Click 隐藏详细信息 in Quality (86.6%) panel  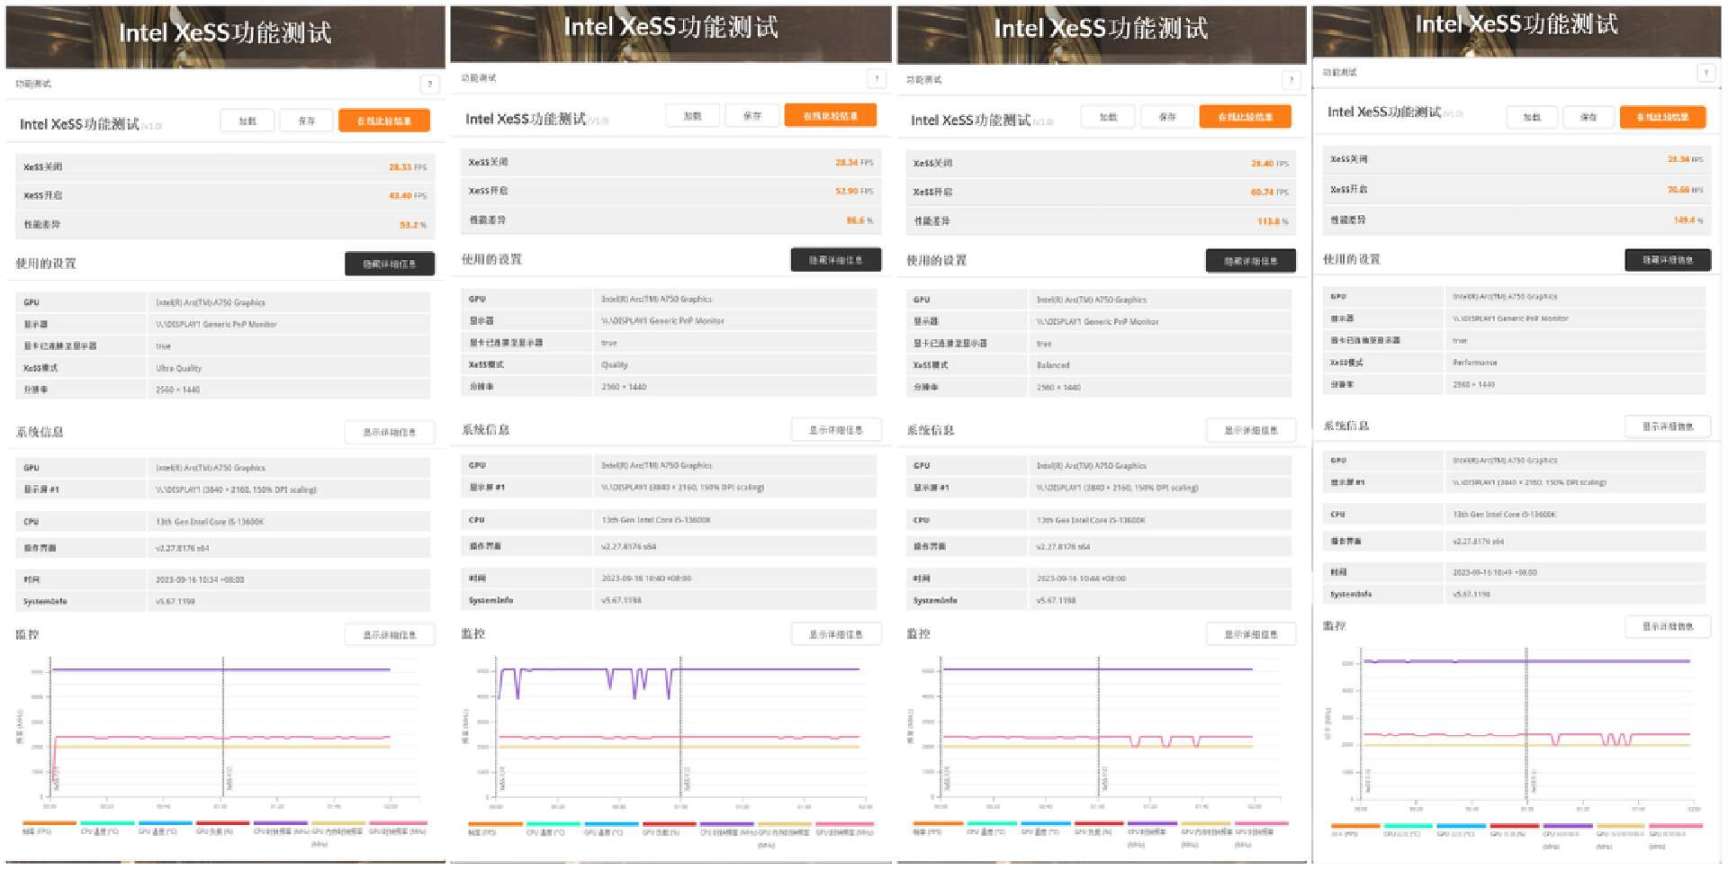pyautogui.click(x=835, y=260)
